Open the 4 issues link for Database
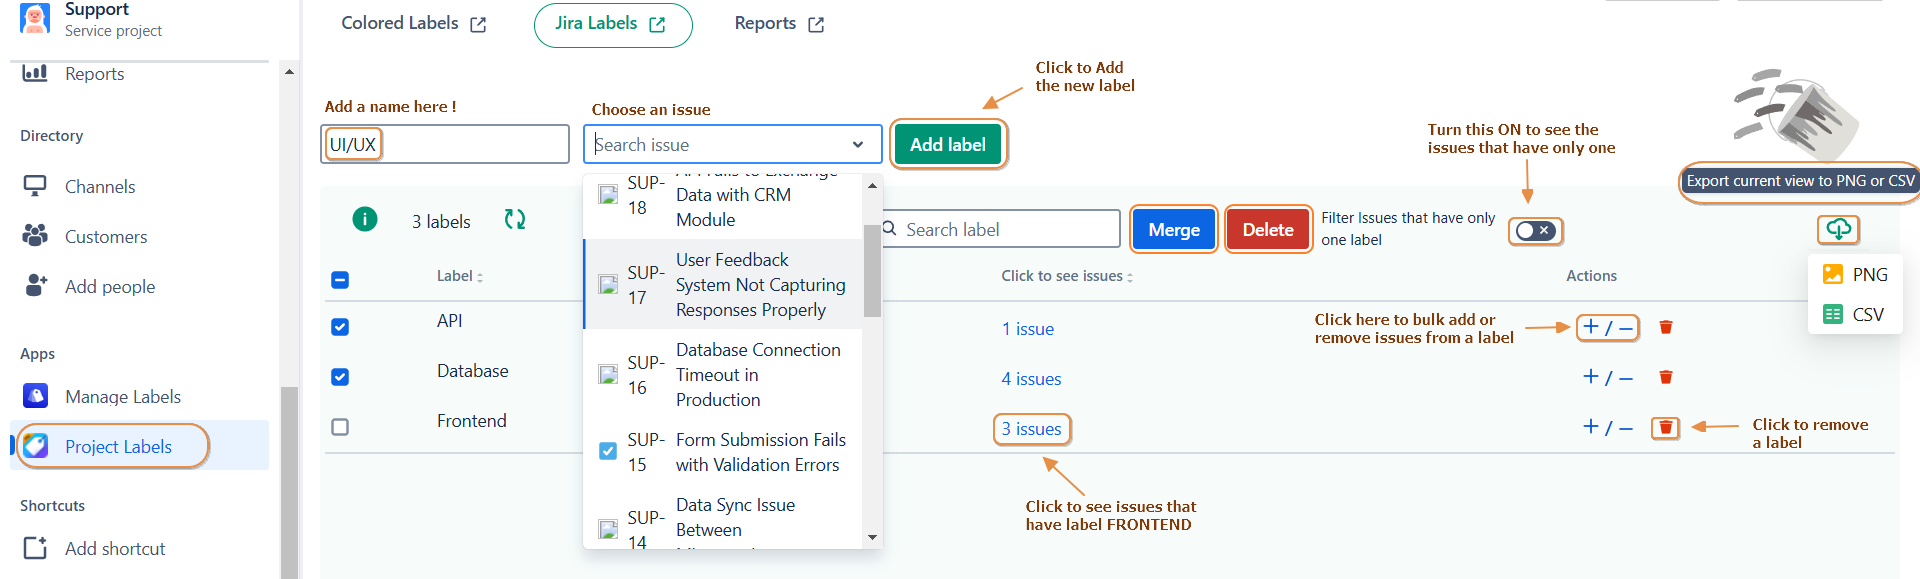 [1031, 379]
